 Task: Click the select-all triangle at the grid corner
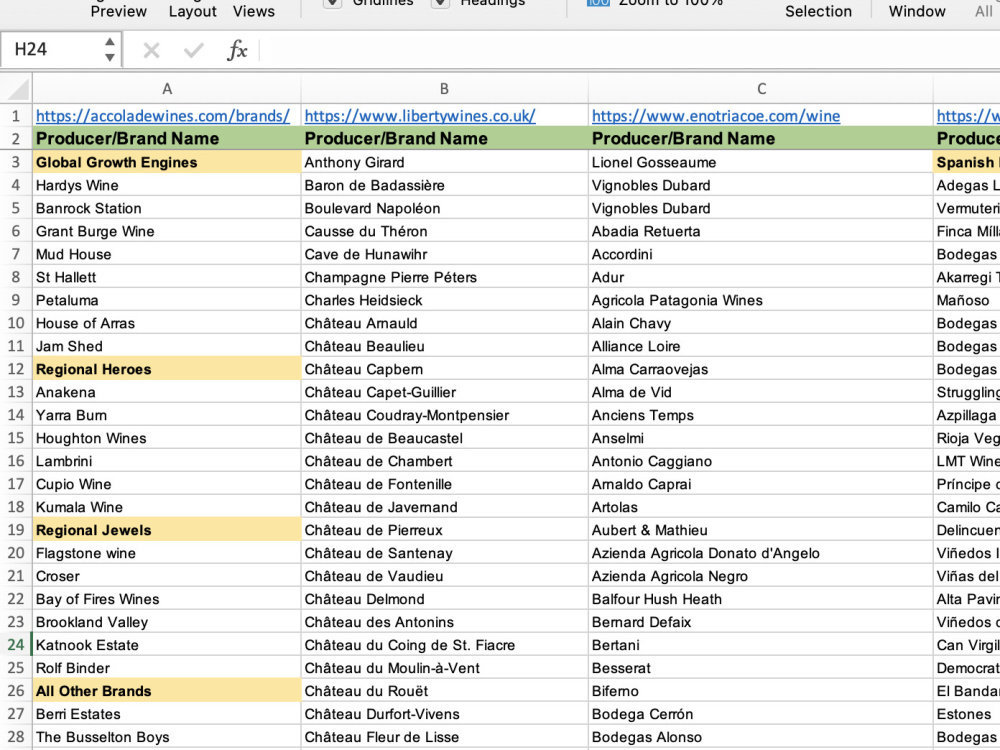click(19, 89)
